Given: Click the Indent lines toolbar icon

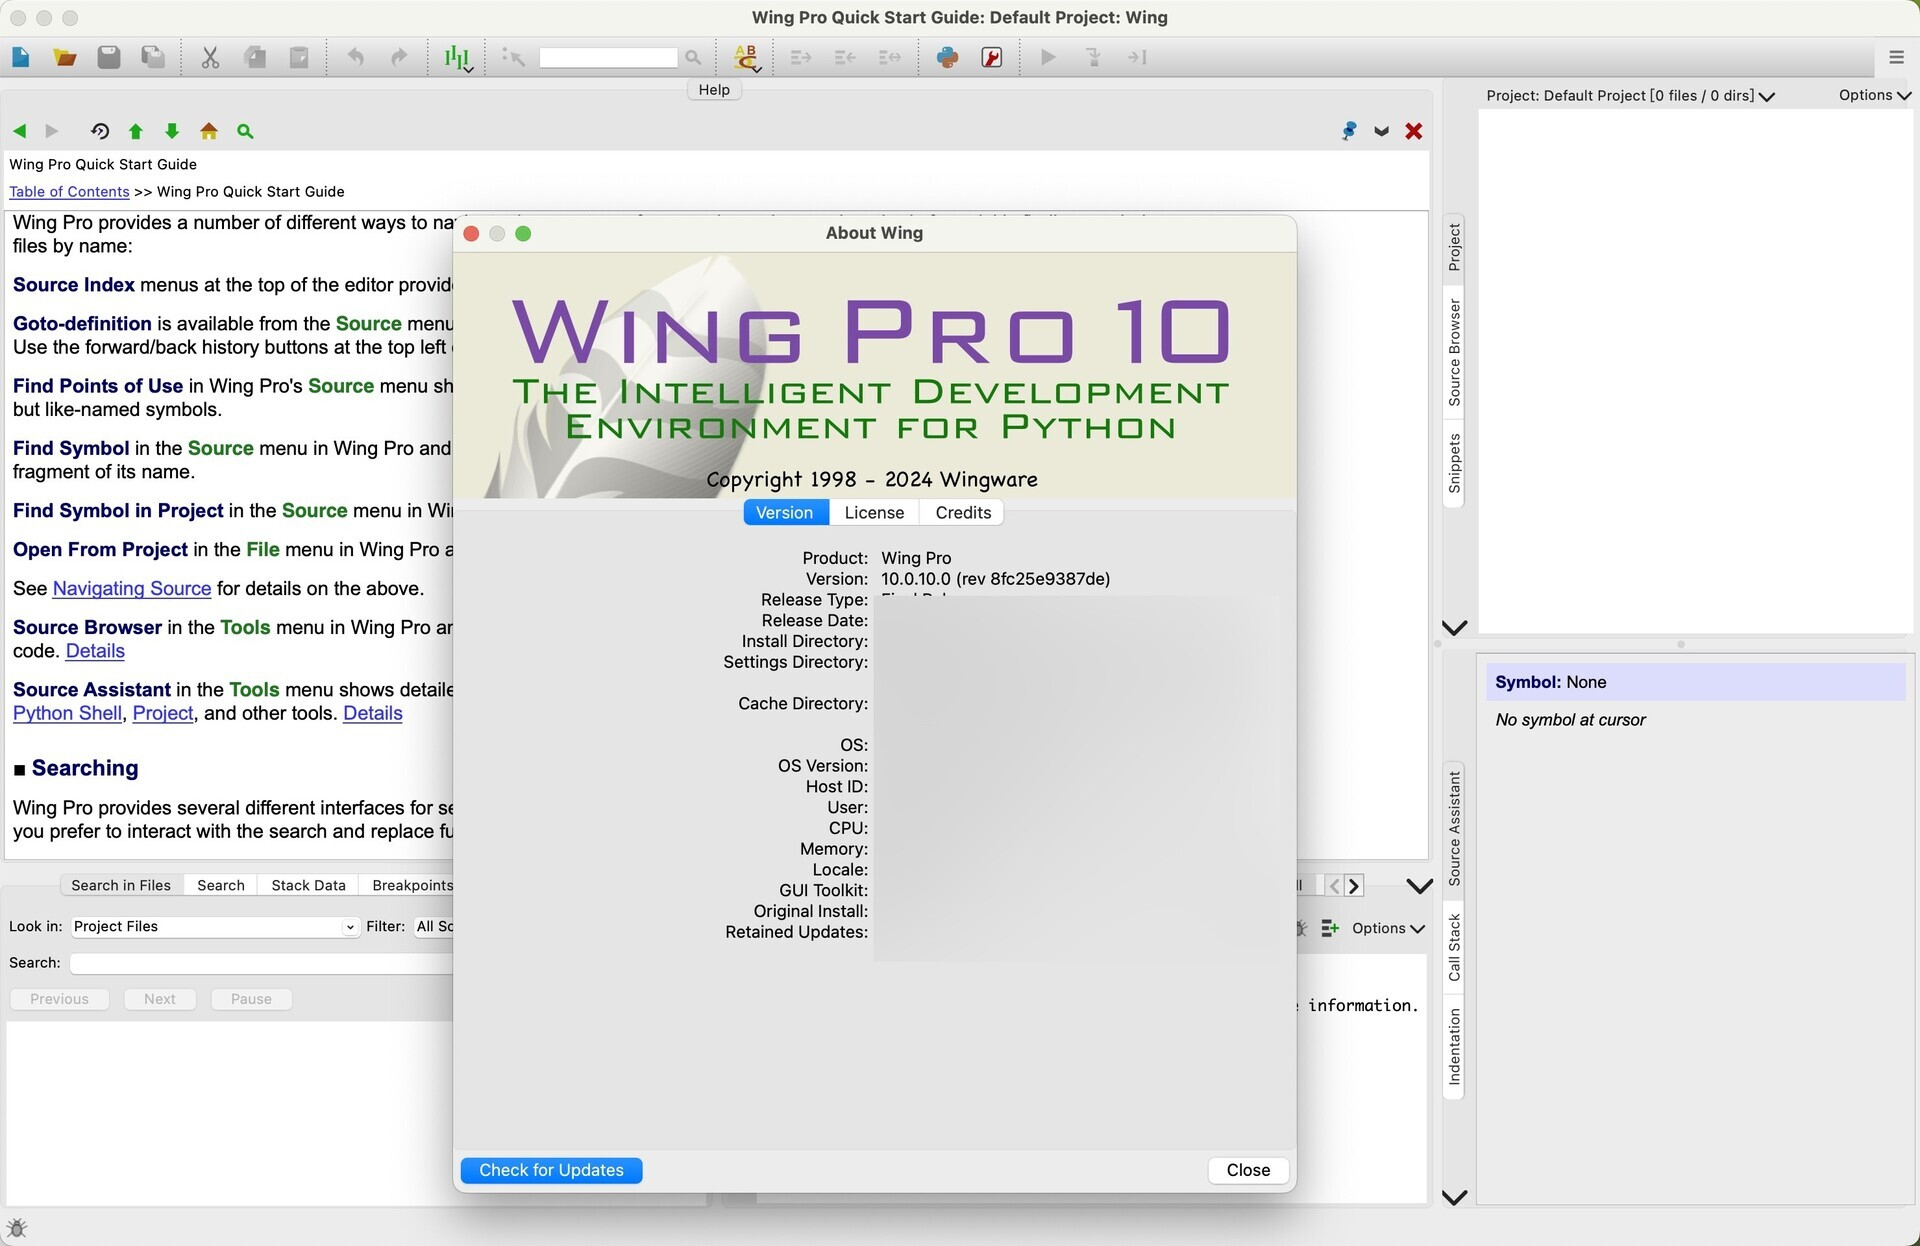Looking at the screenshot, I should [x=801, y=57].
